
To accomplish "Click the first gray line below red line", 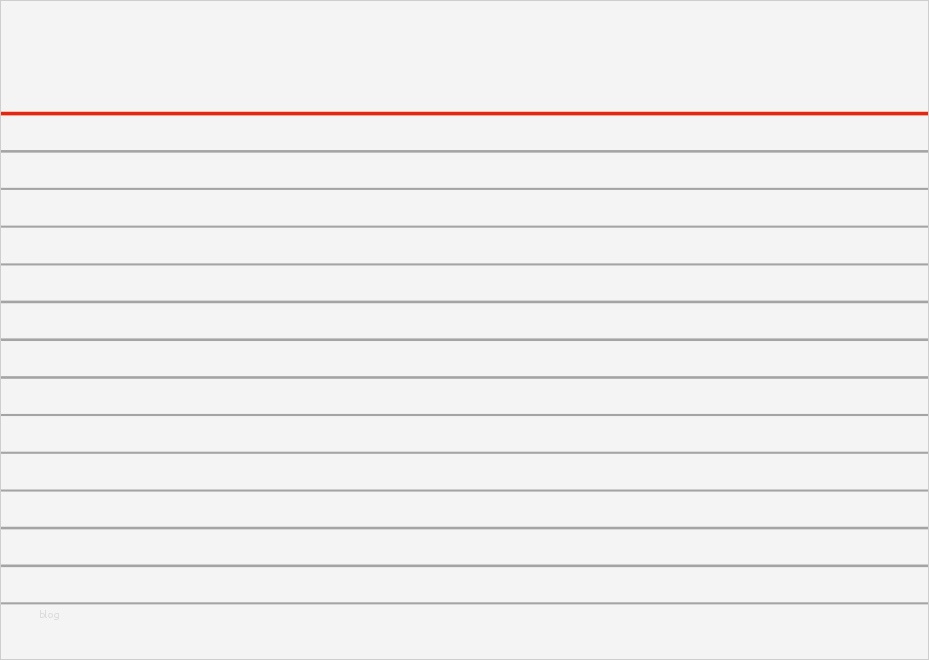I will (x=464, y=151).
